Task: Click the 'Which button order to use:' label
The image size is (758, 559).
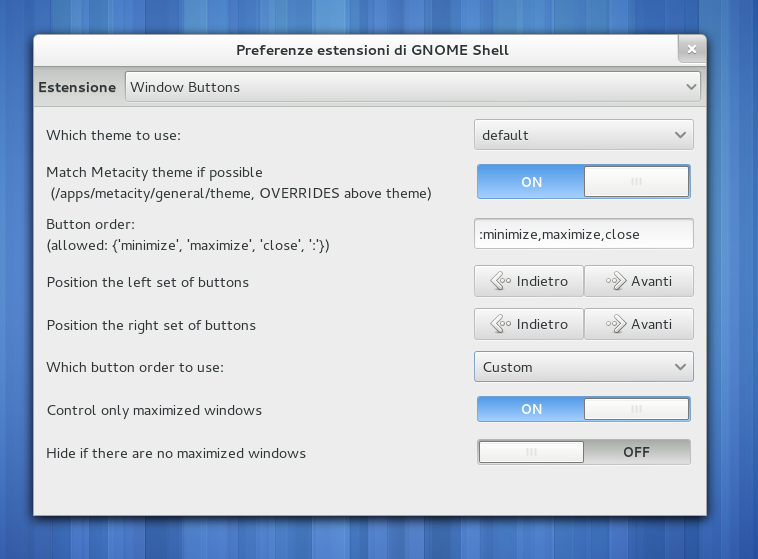Action: 135,368
